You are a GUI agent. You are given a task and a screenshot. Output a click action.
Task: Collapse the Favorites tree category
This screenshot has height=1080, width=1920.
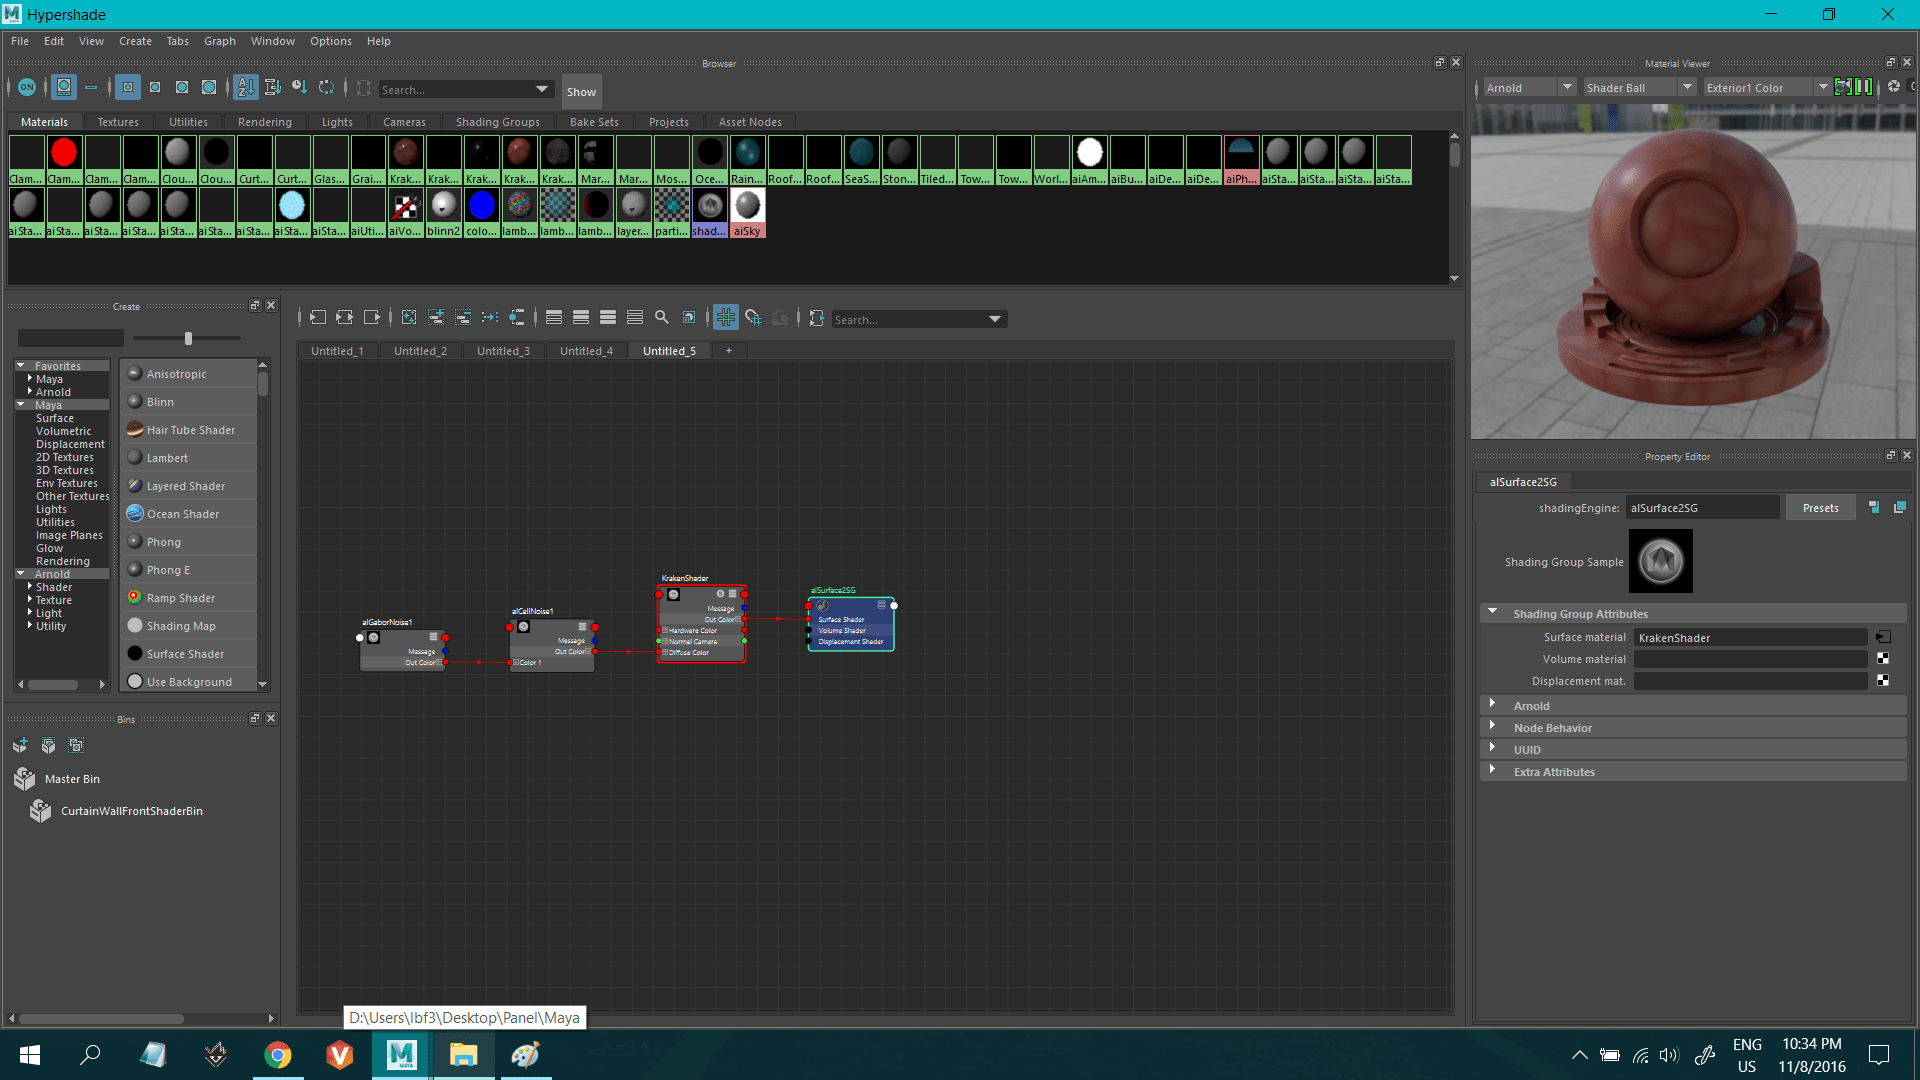tap(21, 366)
